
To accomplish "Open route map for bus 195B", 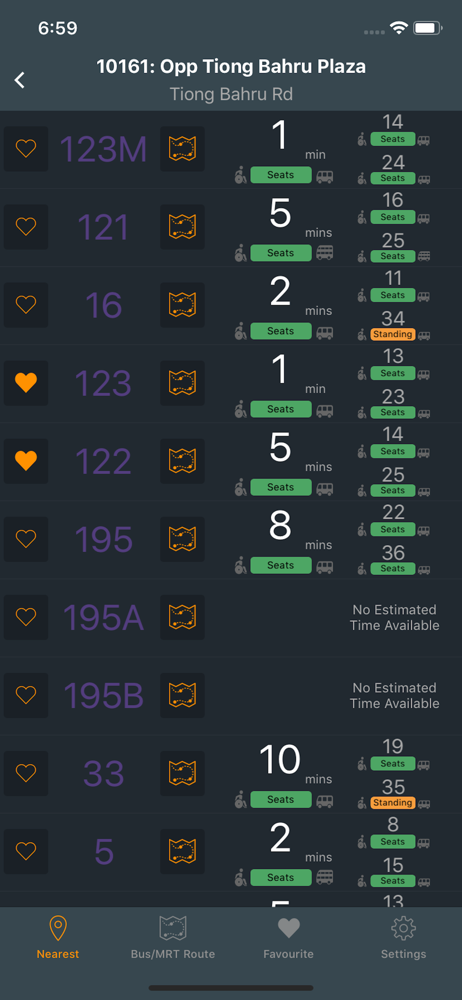I will (x=183, y=695).
